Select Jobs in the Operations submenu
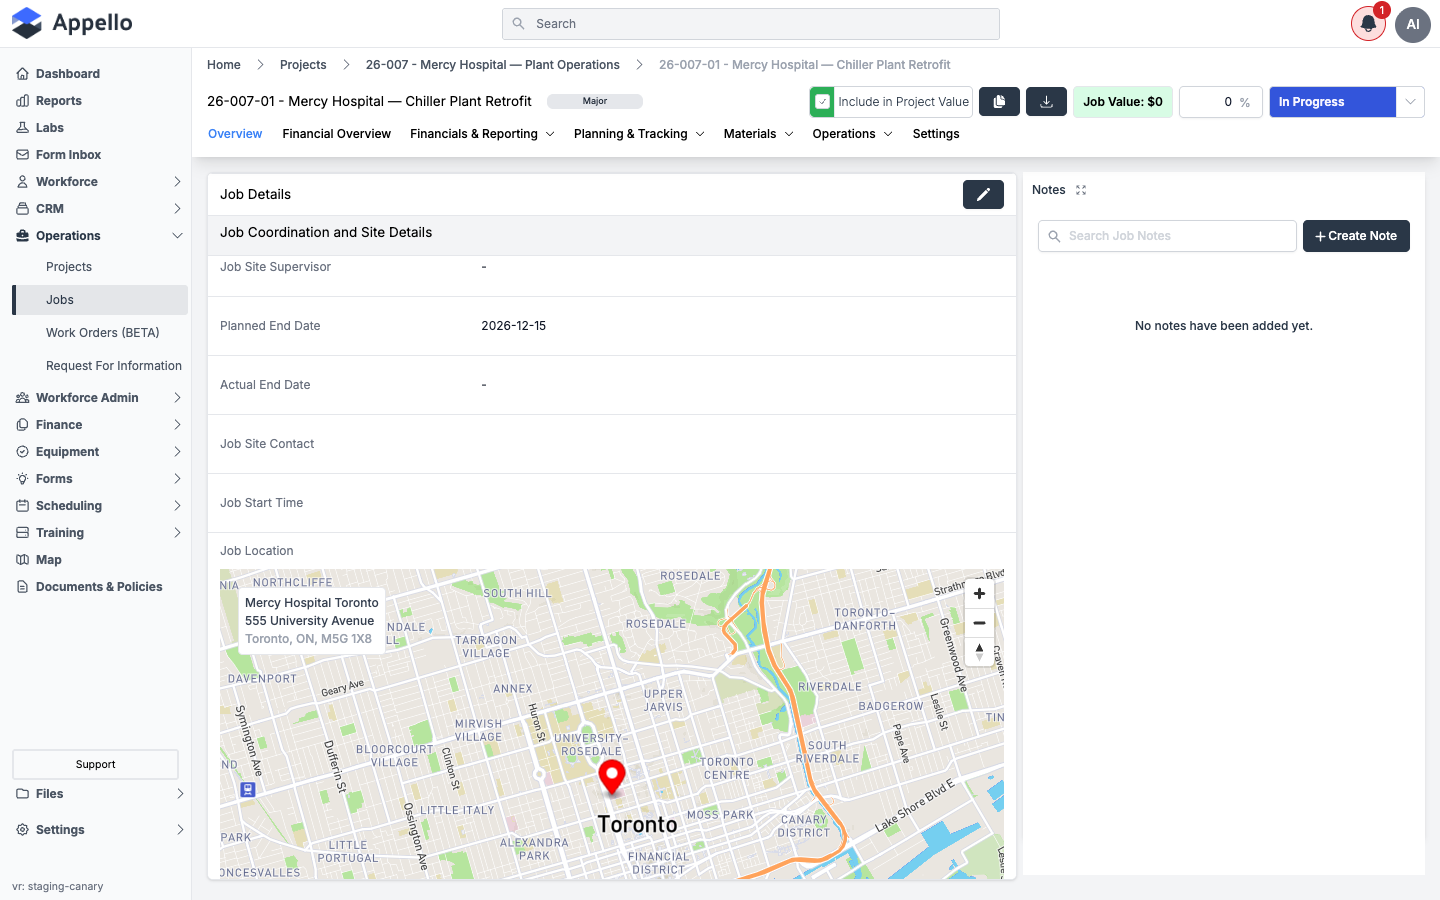 100,300
